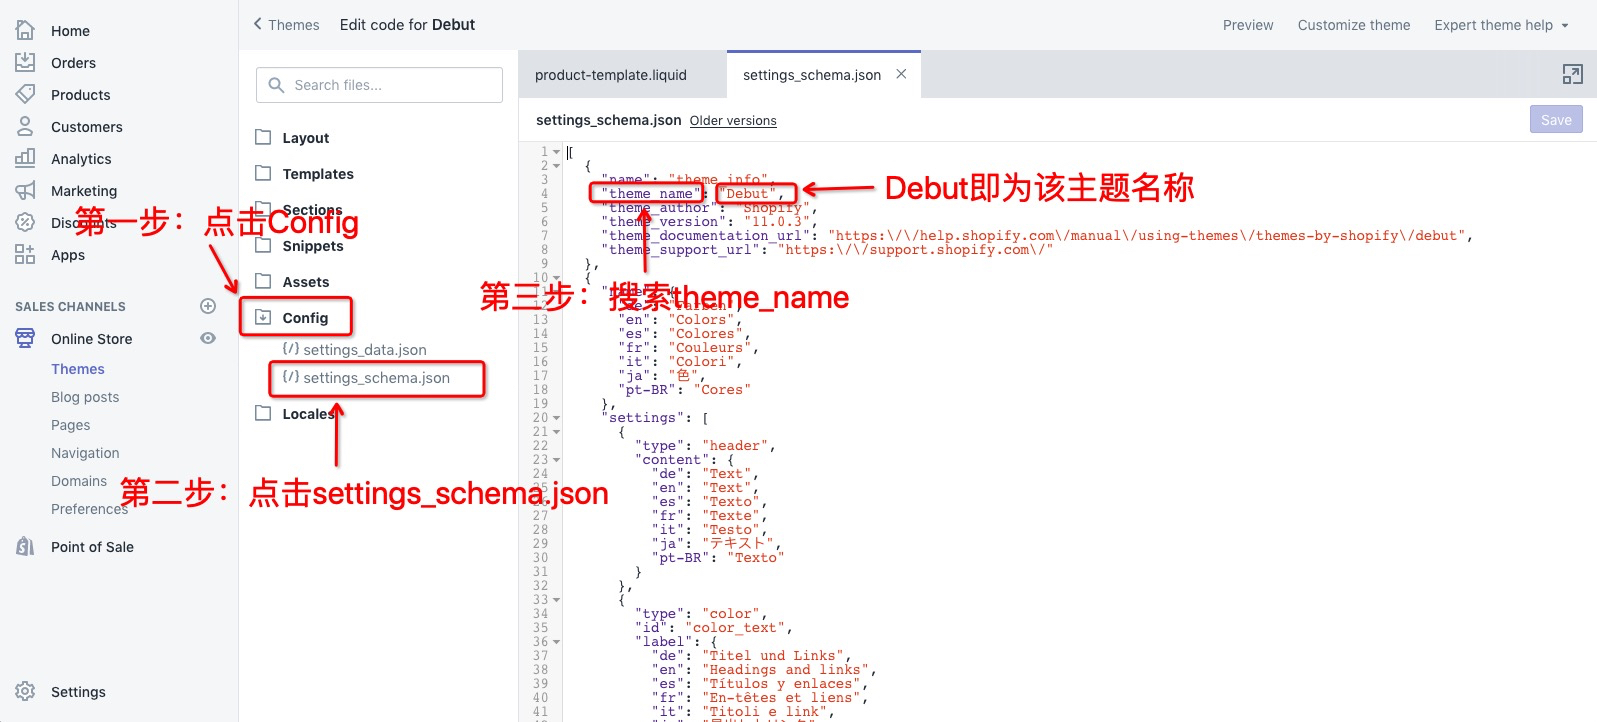Image resolution: width=1597 pixels, height=722 pixels.
Task: Collapse code fold arrow at line 20
Action: pyautogui.click(x=556, y=418)
